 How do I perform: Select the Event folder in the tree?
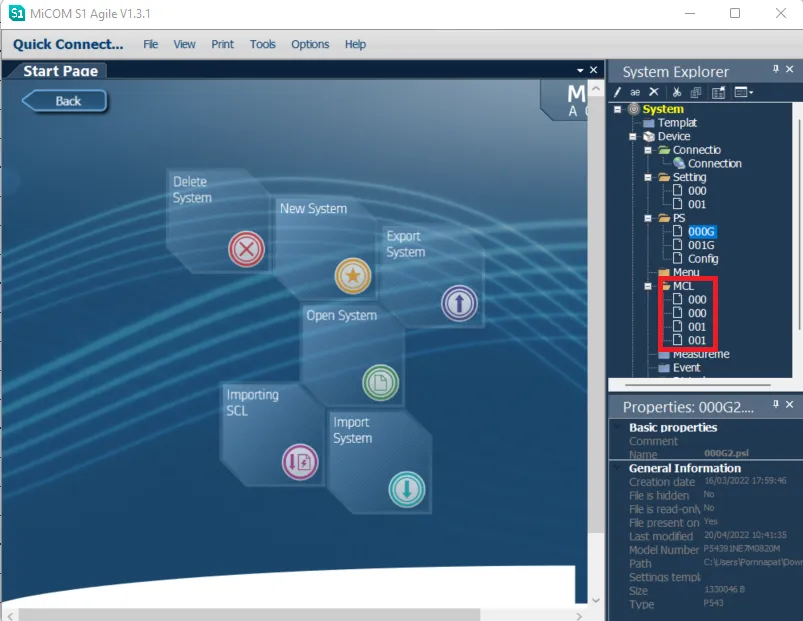pyautogui.click(x=687, y=368)
